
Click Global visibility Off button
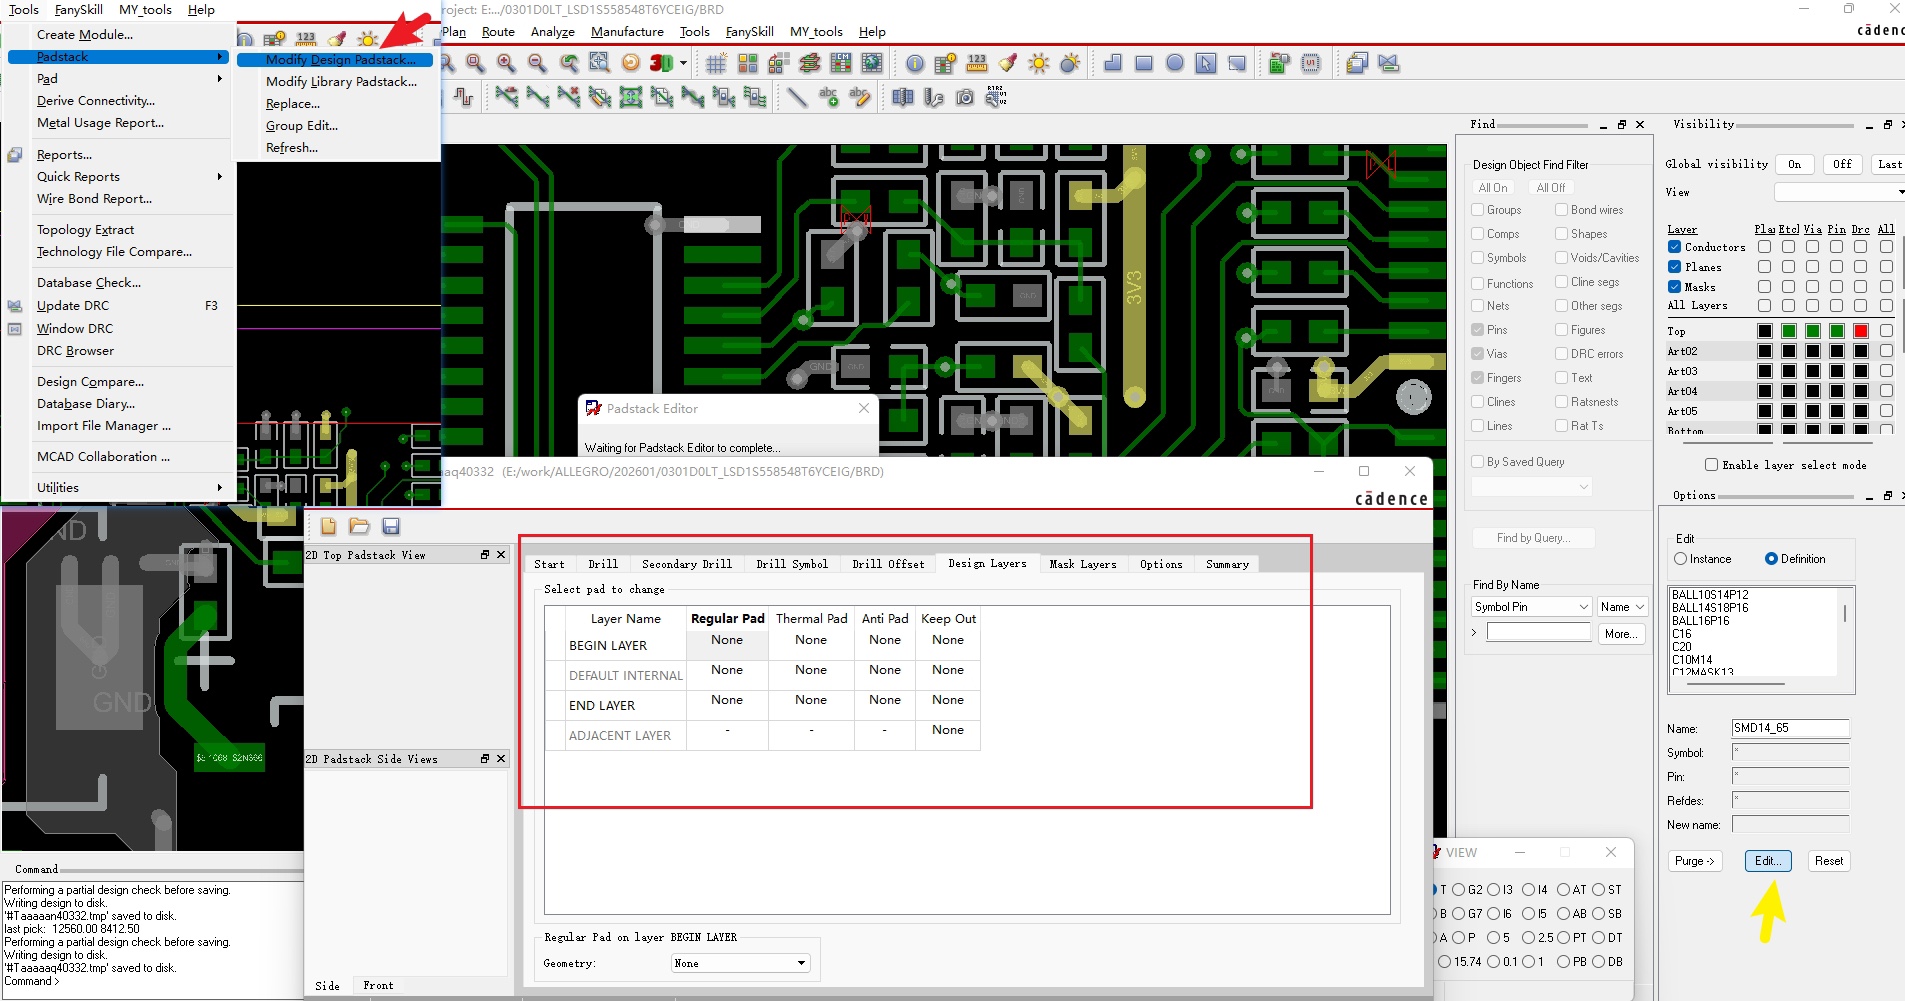(x=1842, y=164)
